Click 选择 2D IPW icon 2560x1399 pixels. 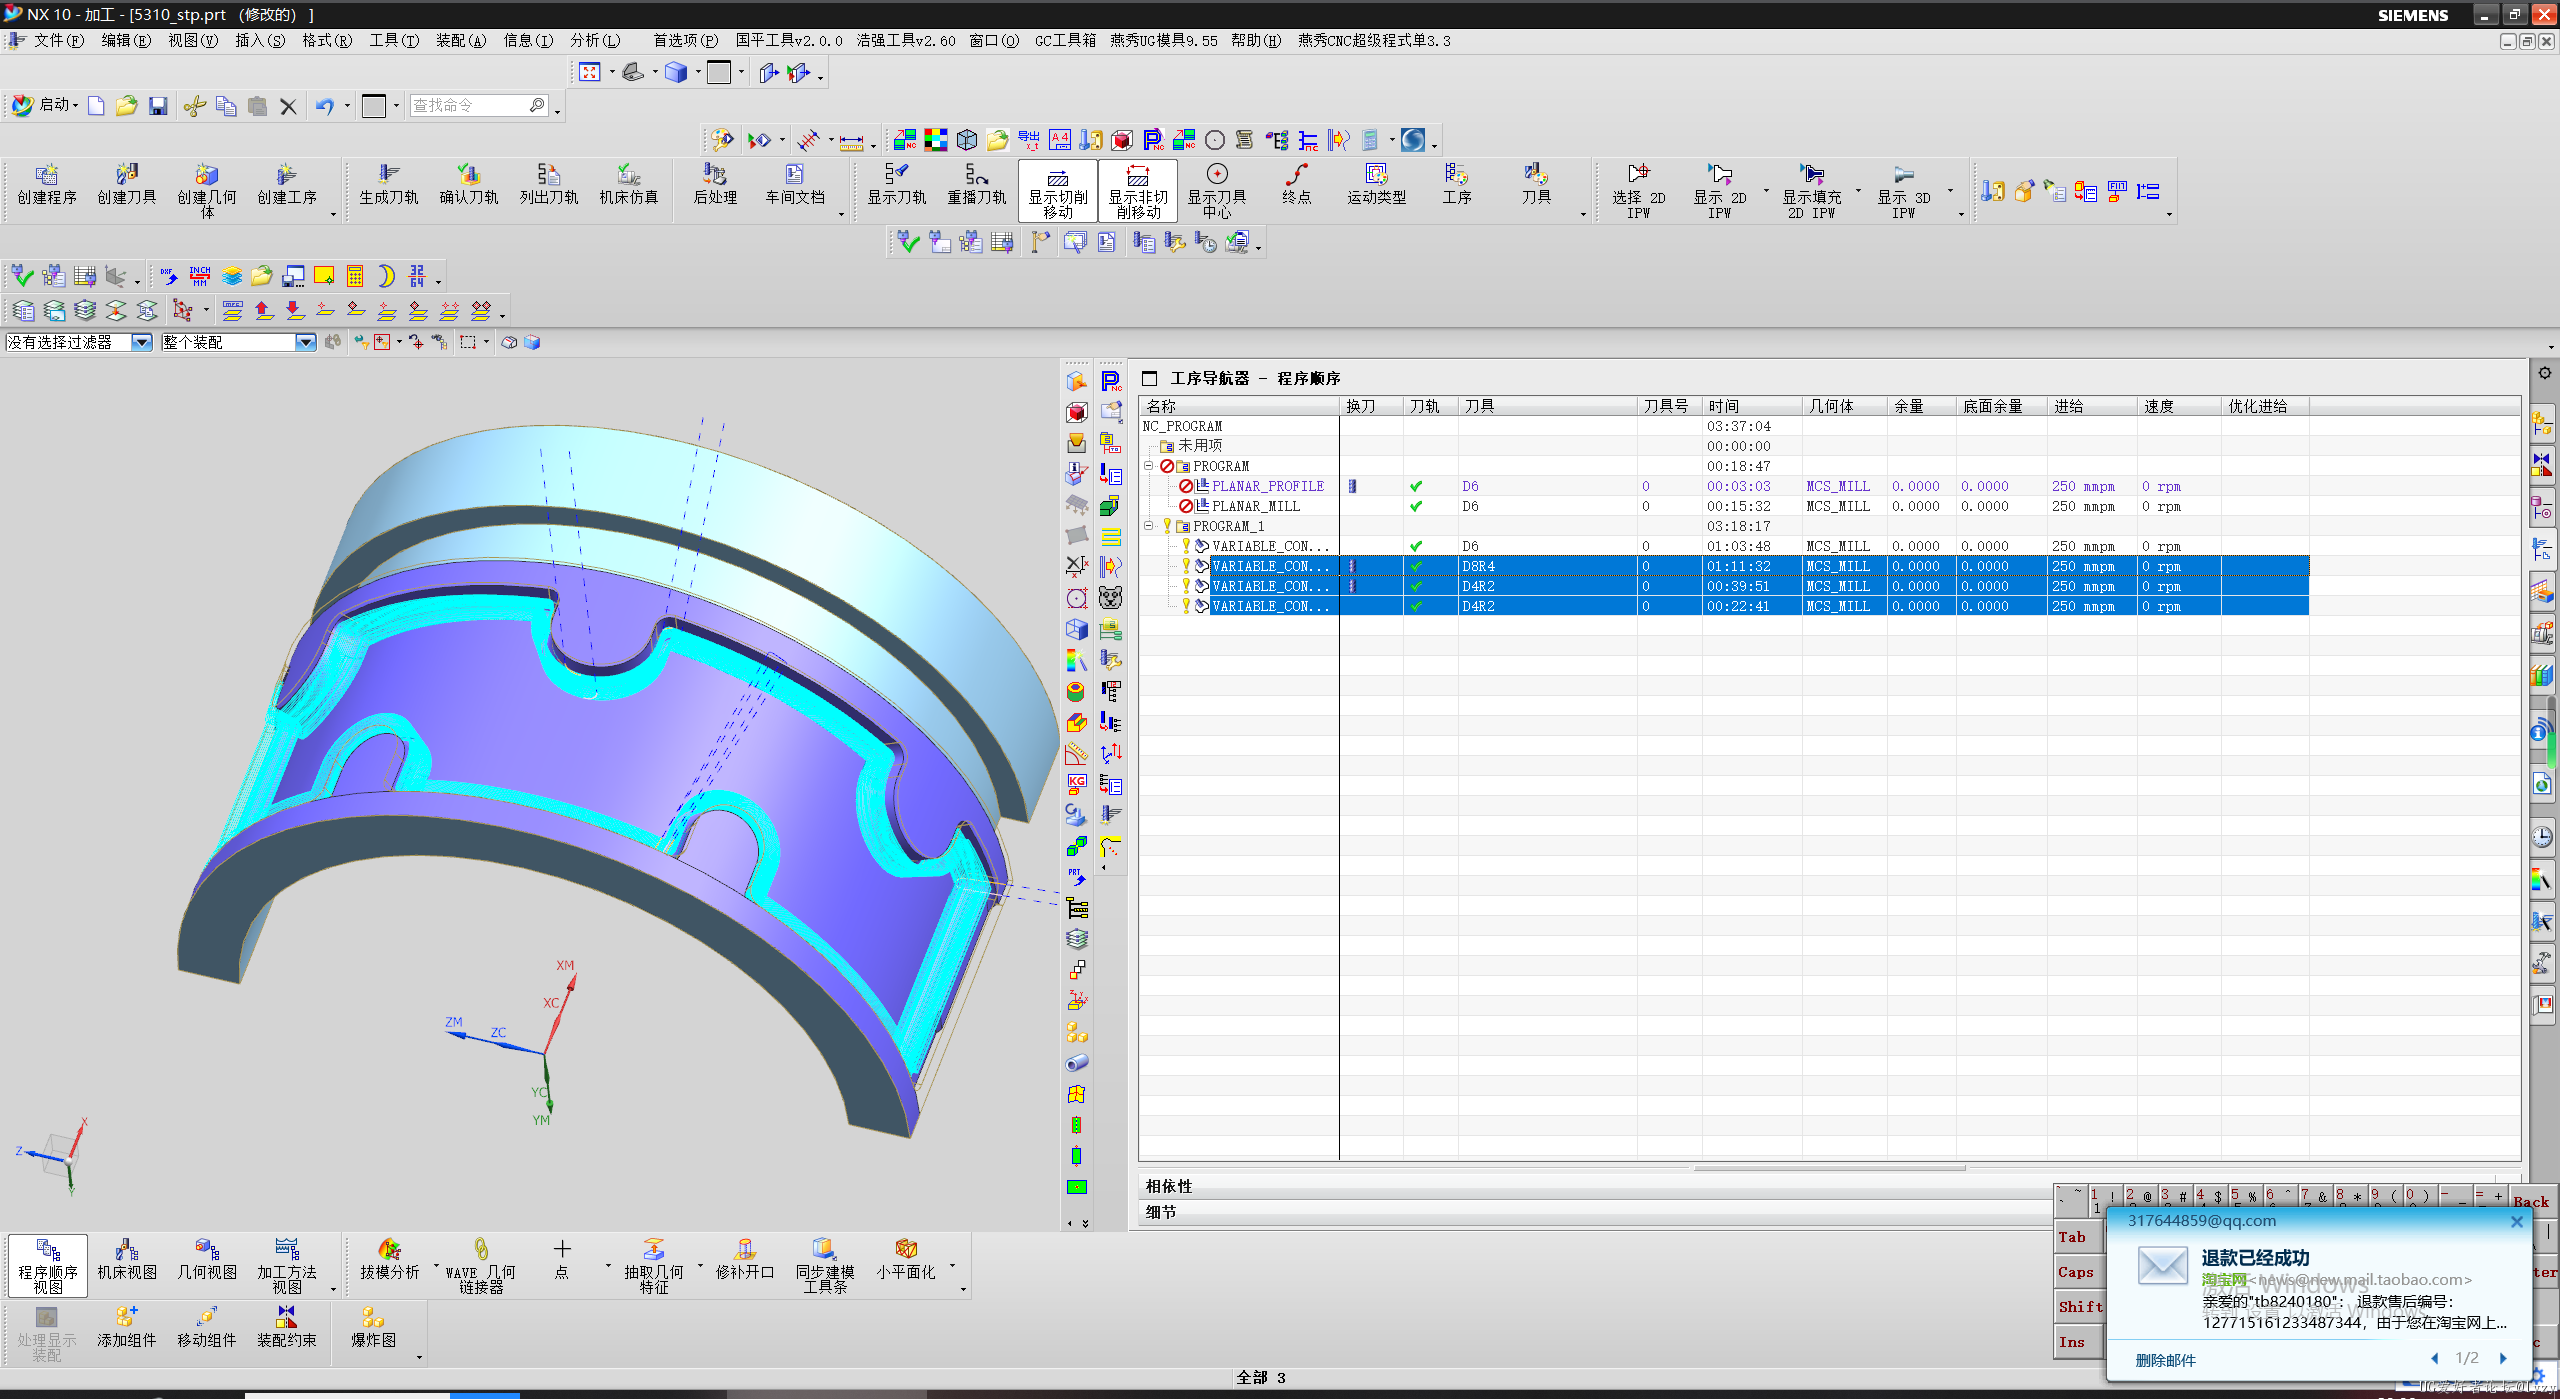pyautogui.click(x=1638, y=190)
